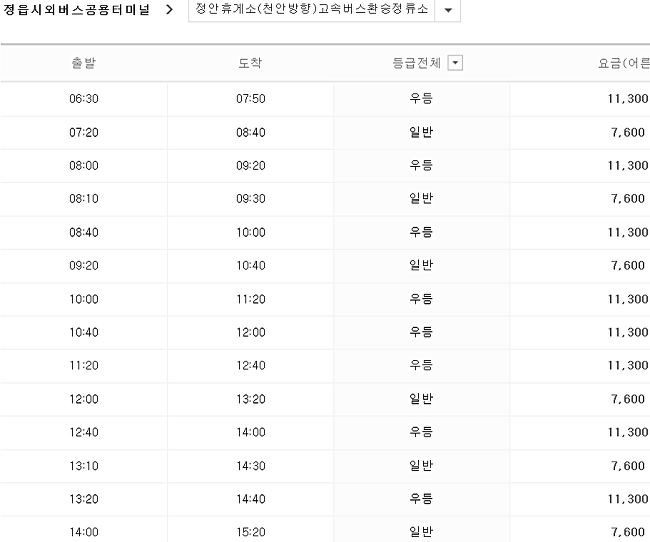Screen dimensions: 650x542
Task: Click the 우등 grade in the 10:40 departure row
Action: (x=421, y=332)
